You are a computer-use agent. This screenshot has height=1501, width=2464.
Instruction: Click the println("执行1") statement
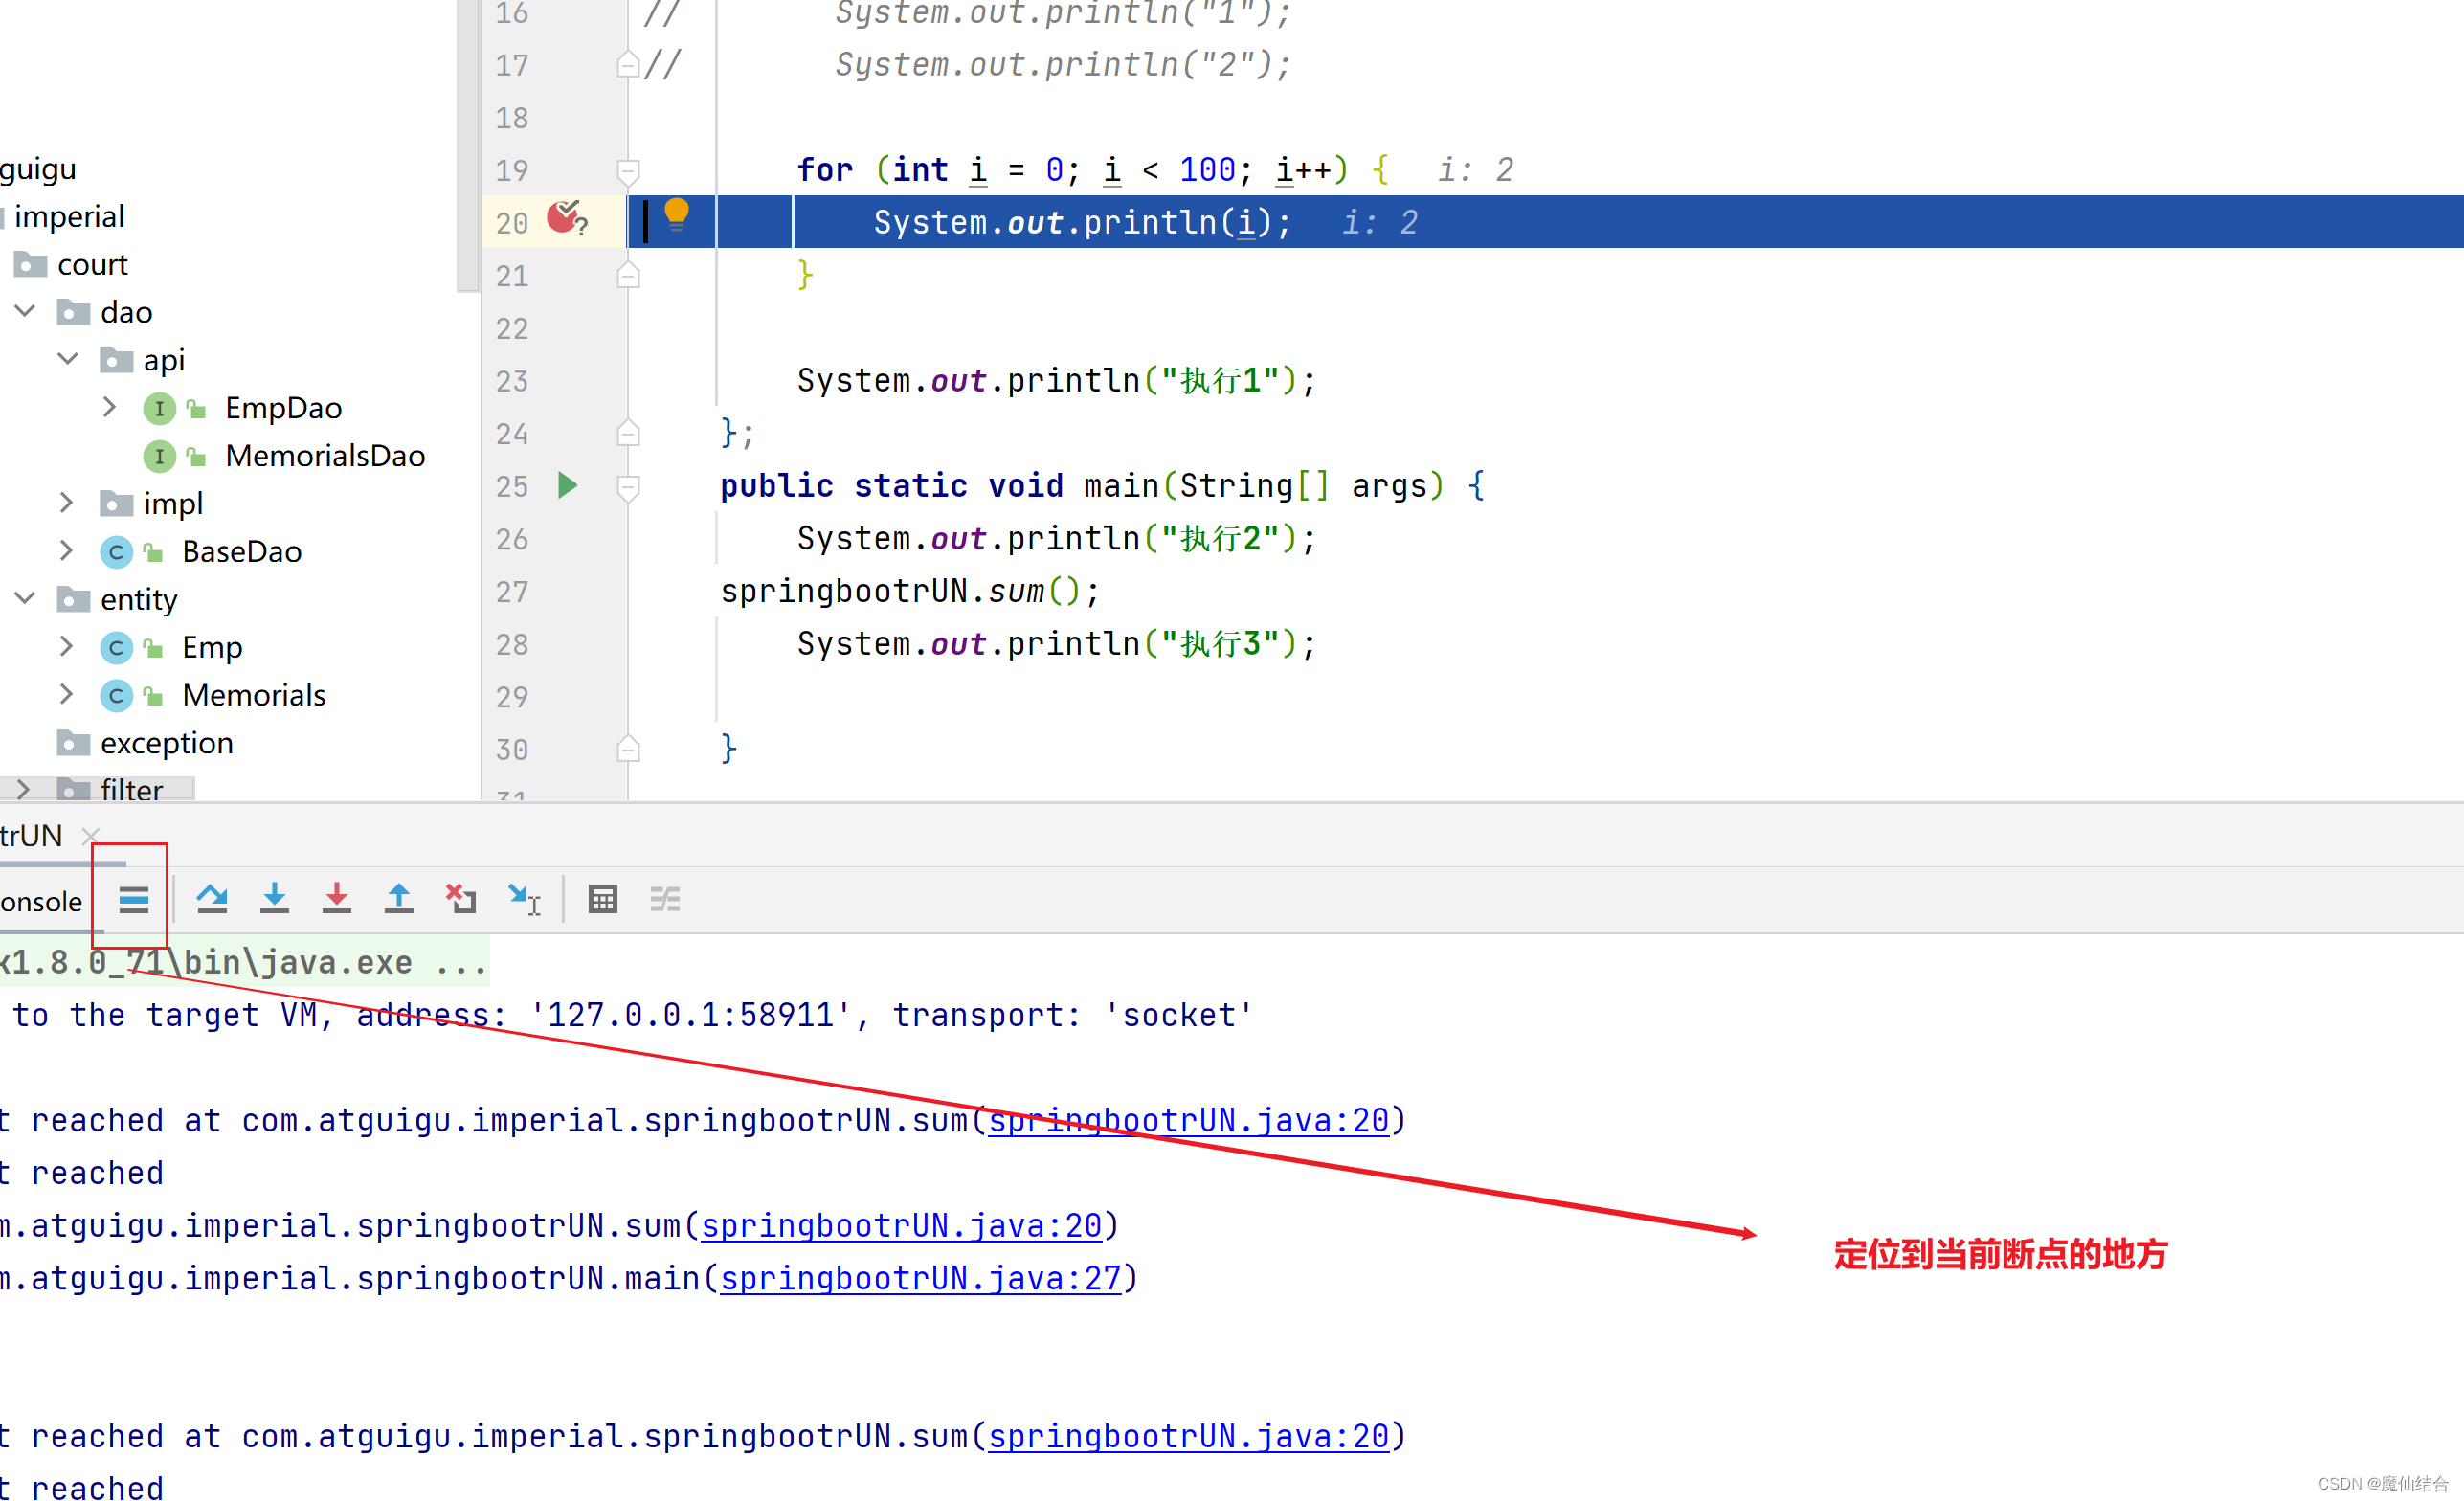click(1056, 381)
